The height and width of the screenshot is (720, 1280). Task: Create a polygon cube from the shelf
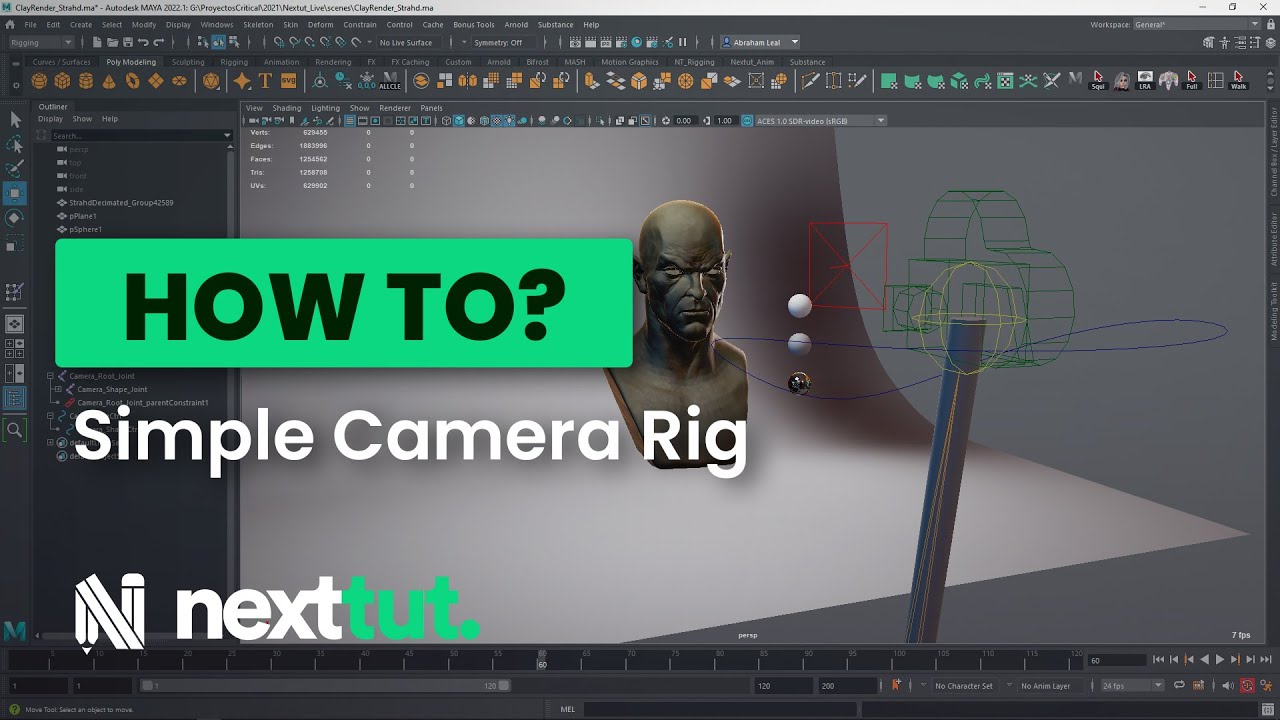pyautogui.click(x=62, y=81)
